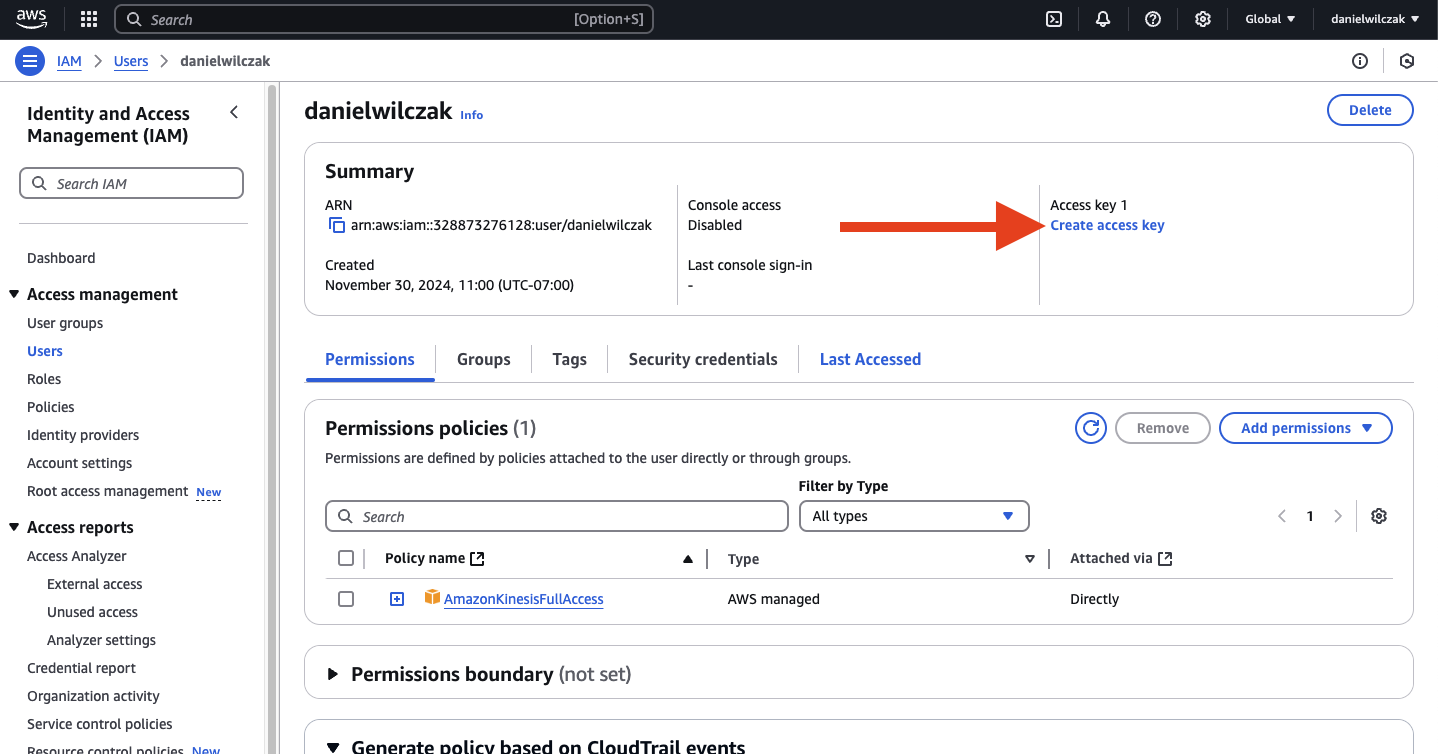This screenshot has height=754, width=1438.
Task: Focus the permissions policies search field
Action: pyautogui.click(x=557, y=516)
